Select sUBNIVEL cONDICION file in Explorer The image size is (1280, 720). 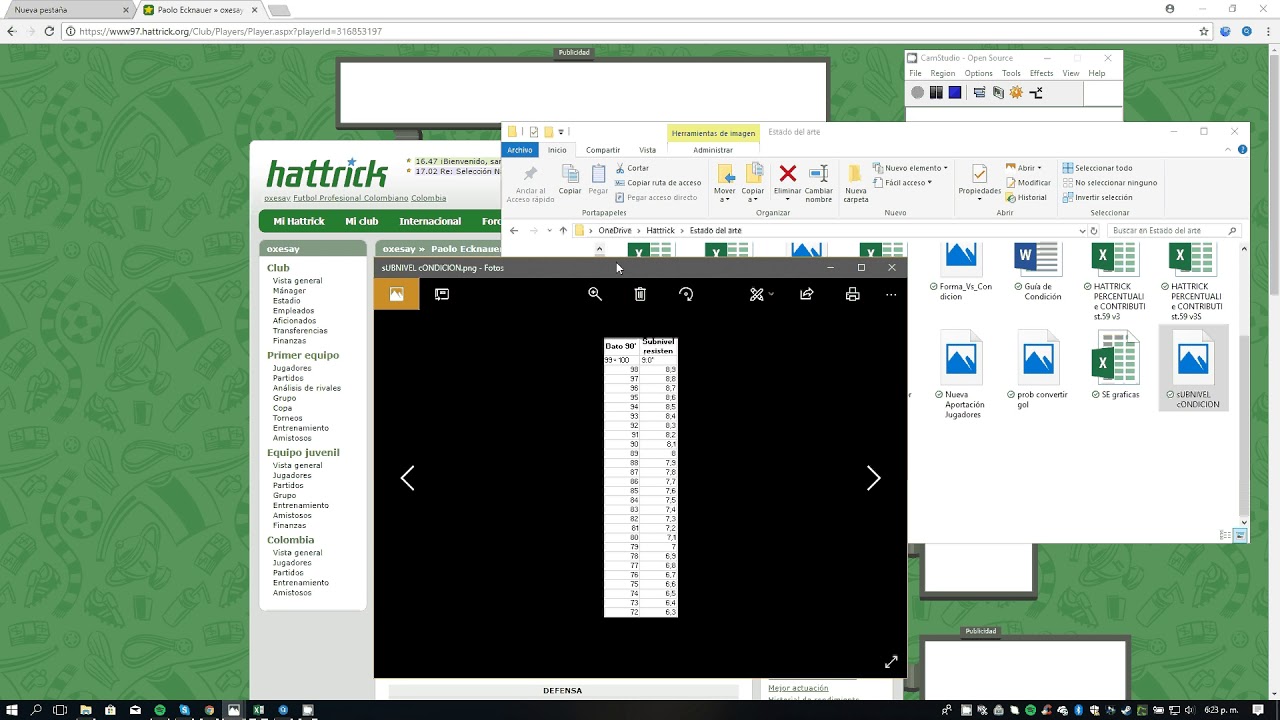pos(1193,369)
